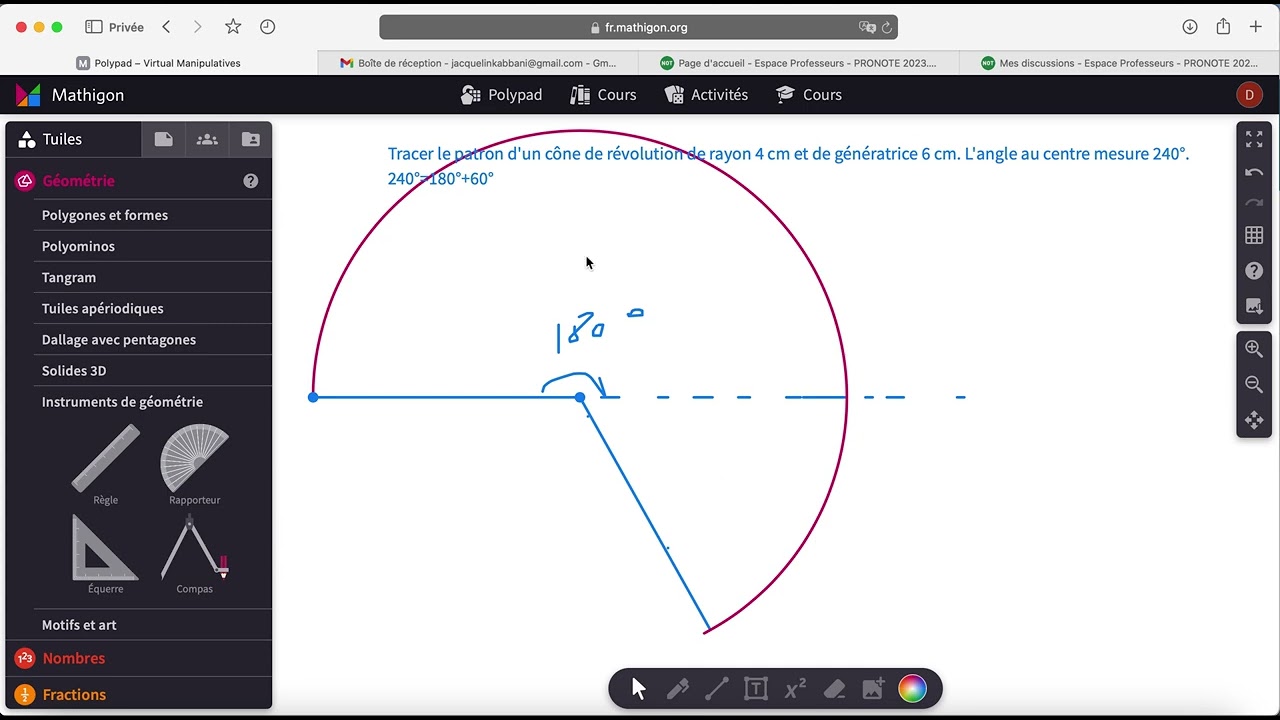The image size is (1280, 720).
Task: Toggle Safari sidebar Privée button
Action: (x=114, y=27)
